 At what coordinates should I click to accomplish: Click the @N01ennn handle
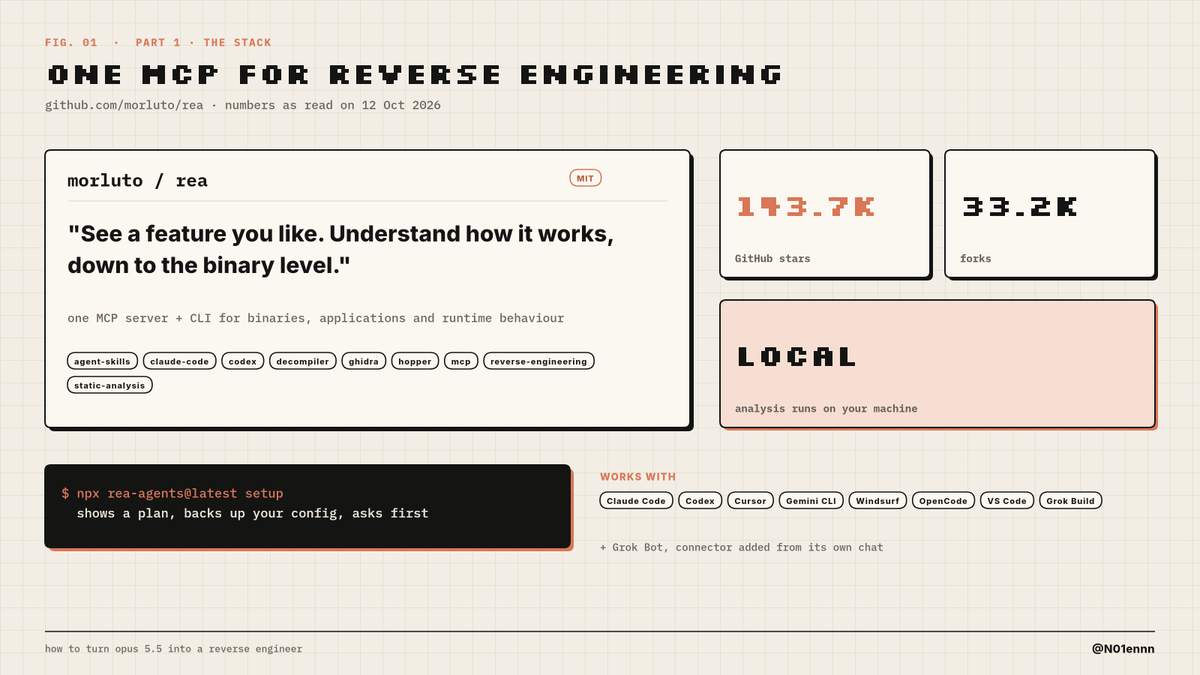1123,649
